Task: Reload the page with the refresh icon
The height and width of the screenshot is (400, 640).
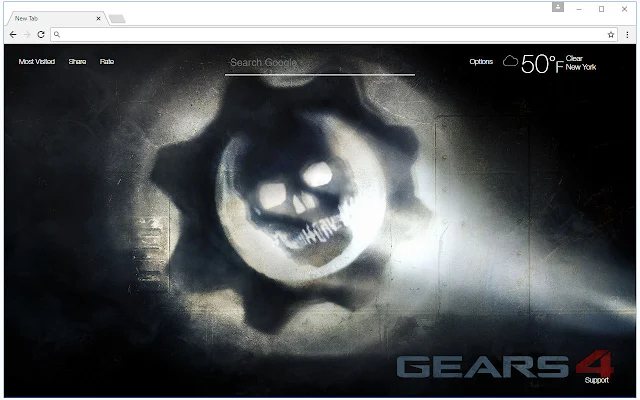Action: point(41,35)
